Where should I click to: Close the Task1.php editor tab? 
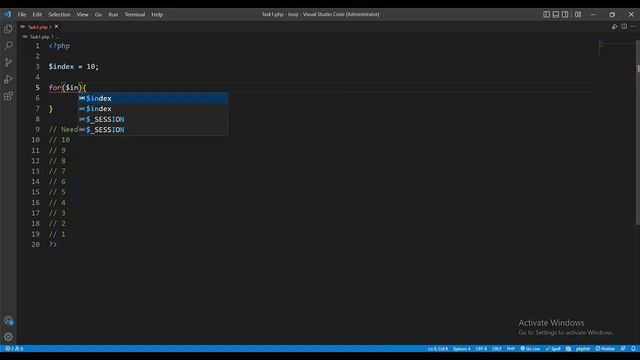tap(56, 27)
